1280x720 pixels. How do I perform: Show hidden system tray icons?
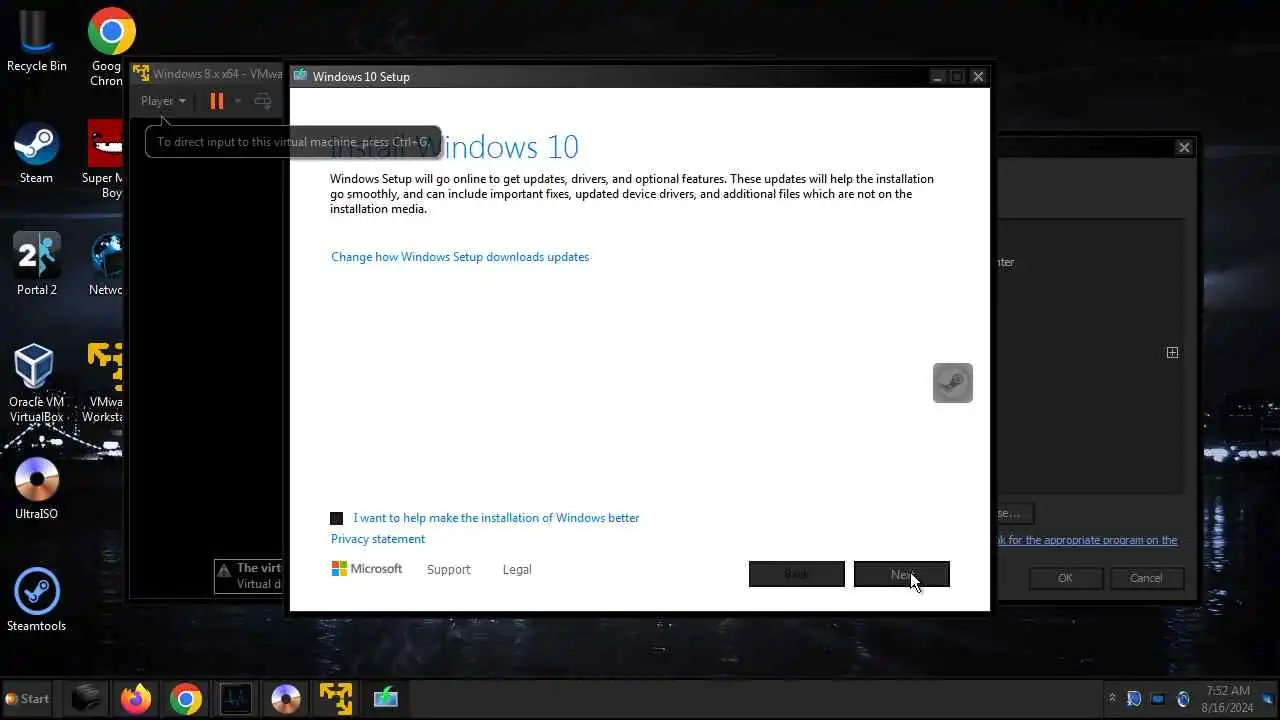coord(1112,698)
